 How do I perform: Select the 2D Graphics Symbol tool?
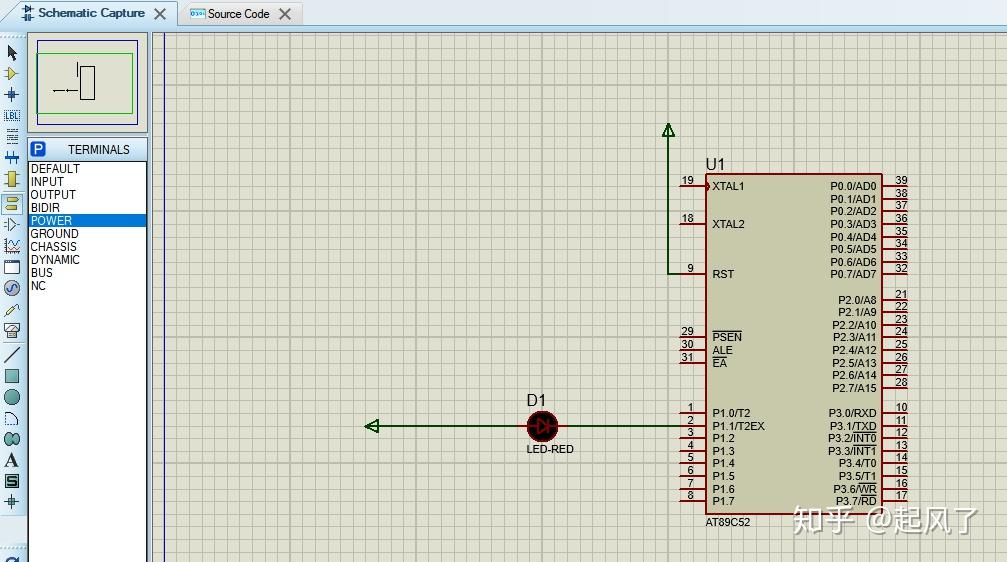[x=12, y=481]
